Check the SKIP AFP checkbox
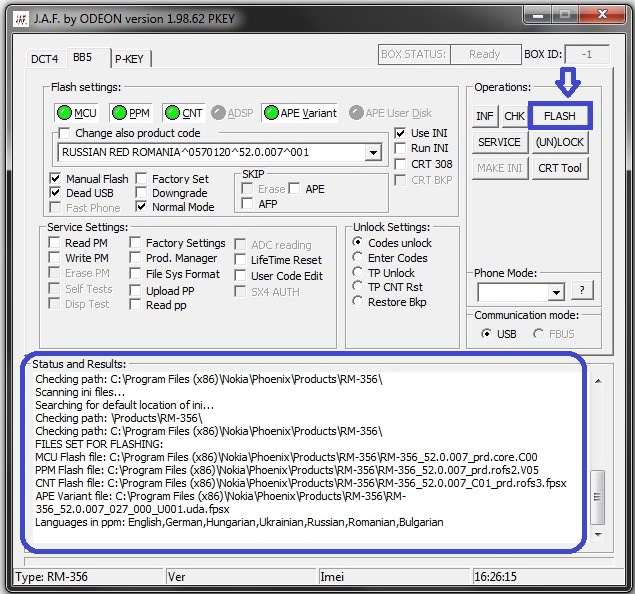The height and width of the screenshot is (594, 635). tap(247, 204)
